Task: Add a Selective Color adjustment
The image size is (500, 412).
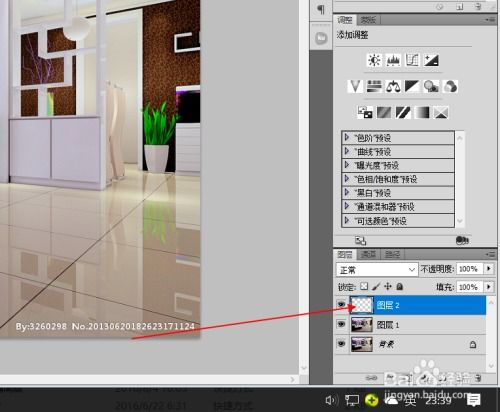Action: [441, 112]
